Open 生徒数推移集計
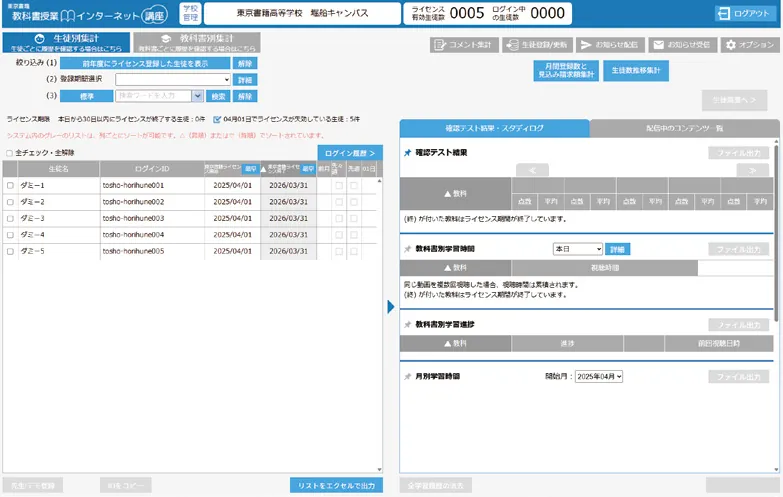 point(636,70)
